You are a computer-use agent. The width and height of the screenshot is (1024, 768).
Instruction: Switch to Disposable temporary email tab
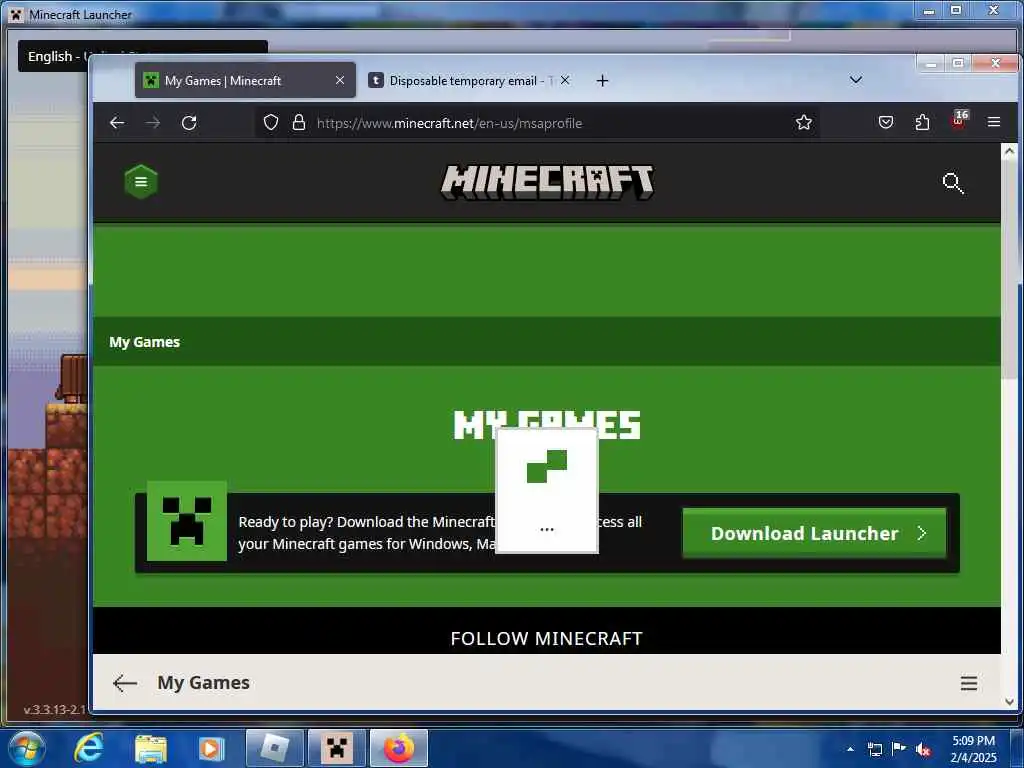[x=468, y=80]
